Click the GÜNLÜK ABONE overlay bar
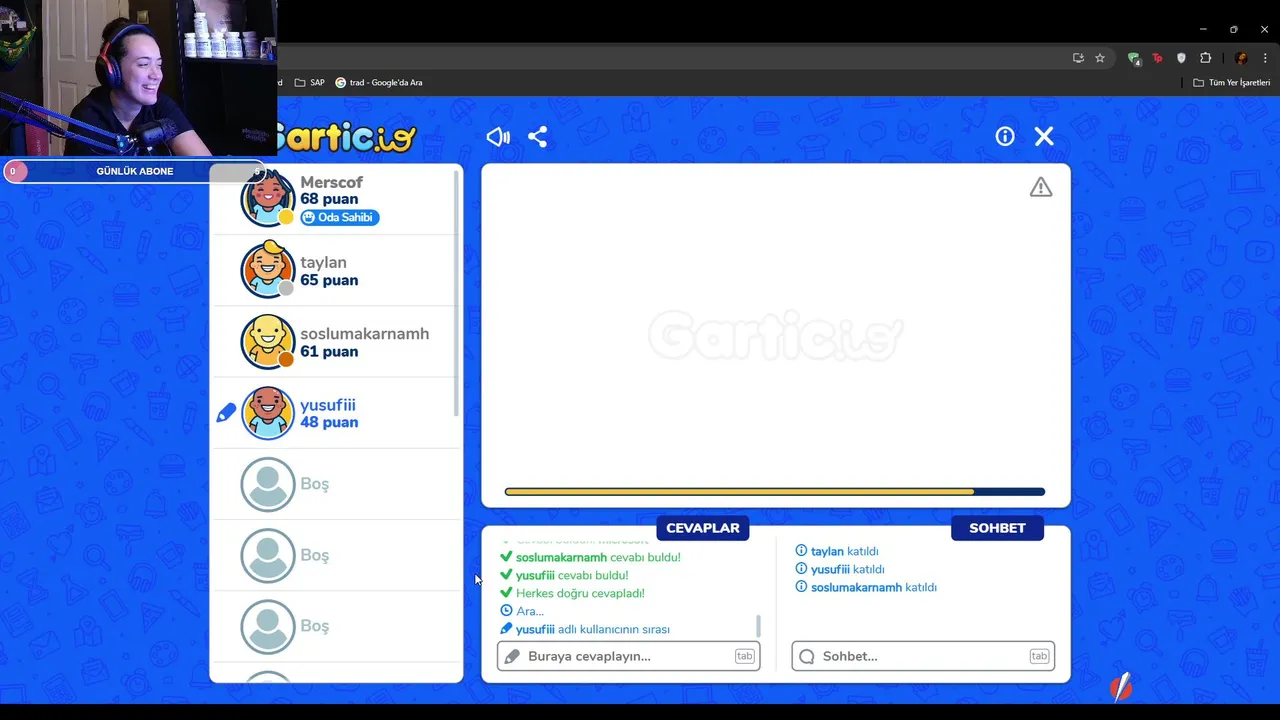Image resolution: width=1280 pixels, height=720 pixels. click(135, 171)
